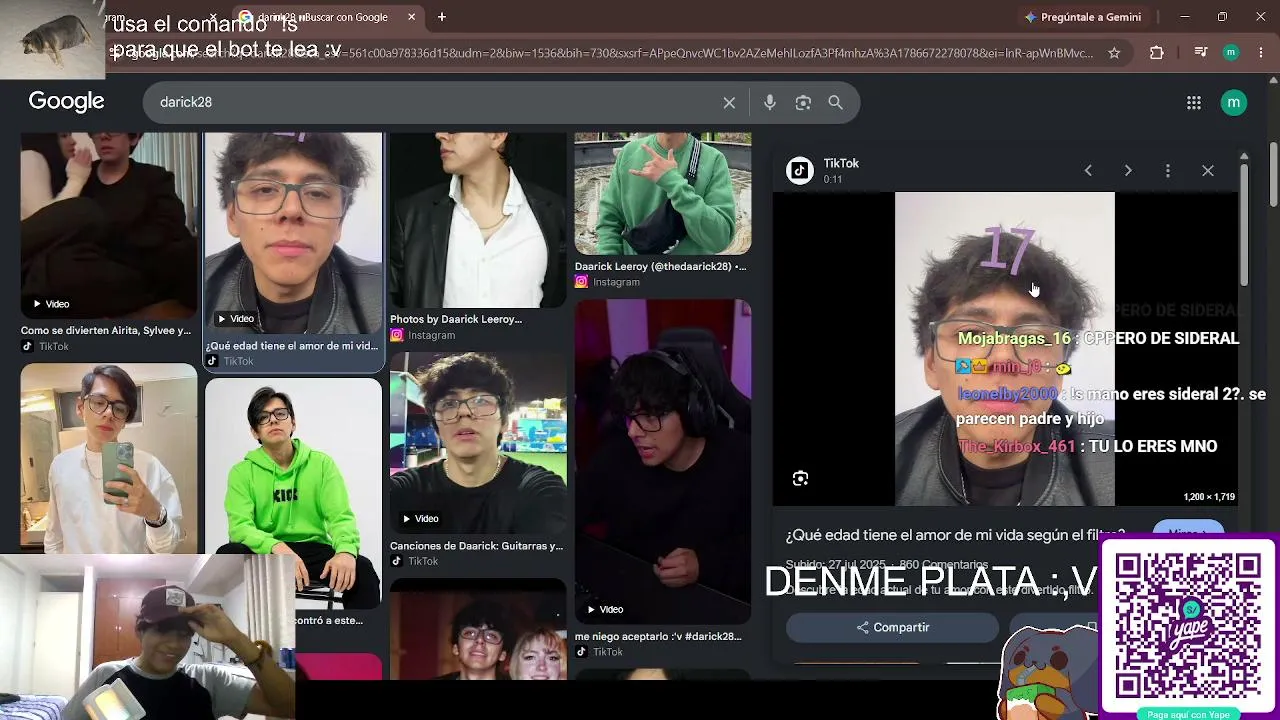Select the darick28 Buscar con Google tab
Viewport: 1280px width, 720px height.
coord(327,17)
